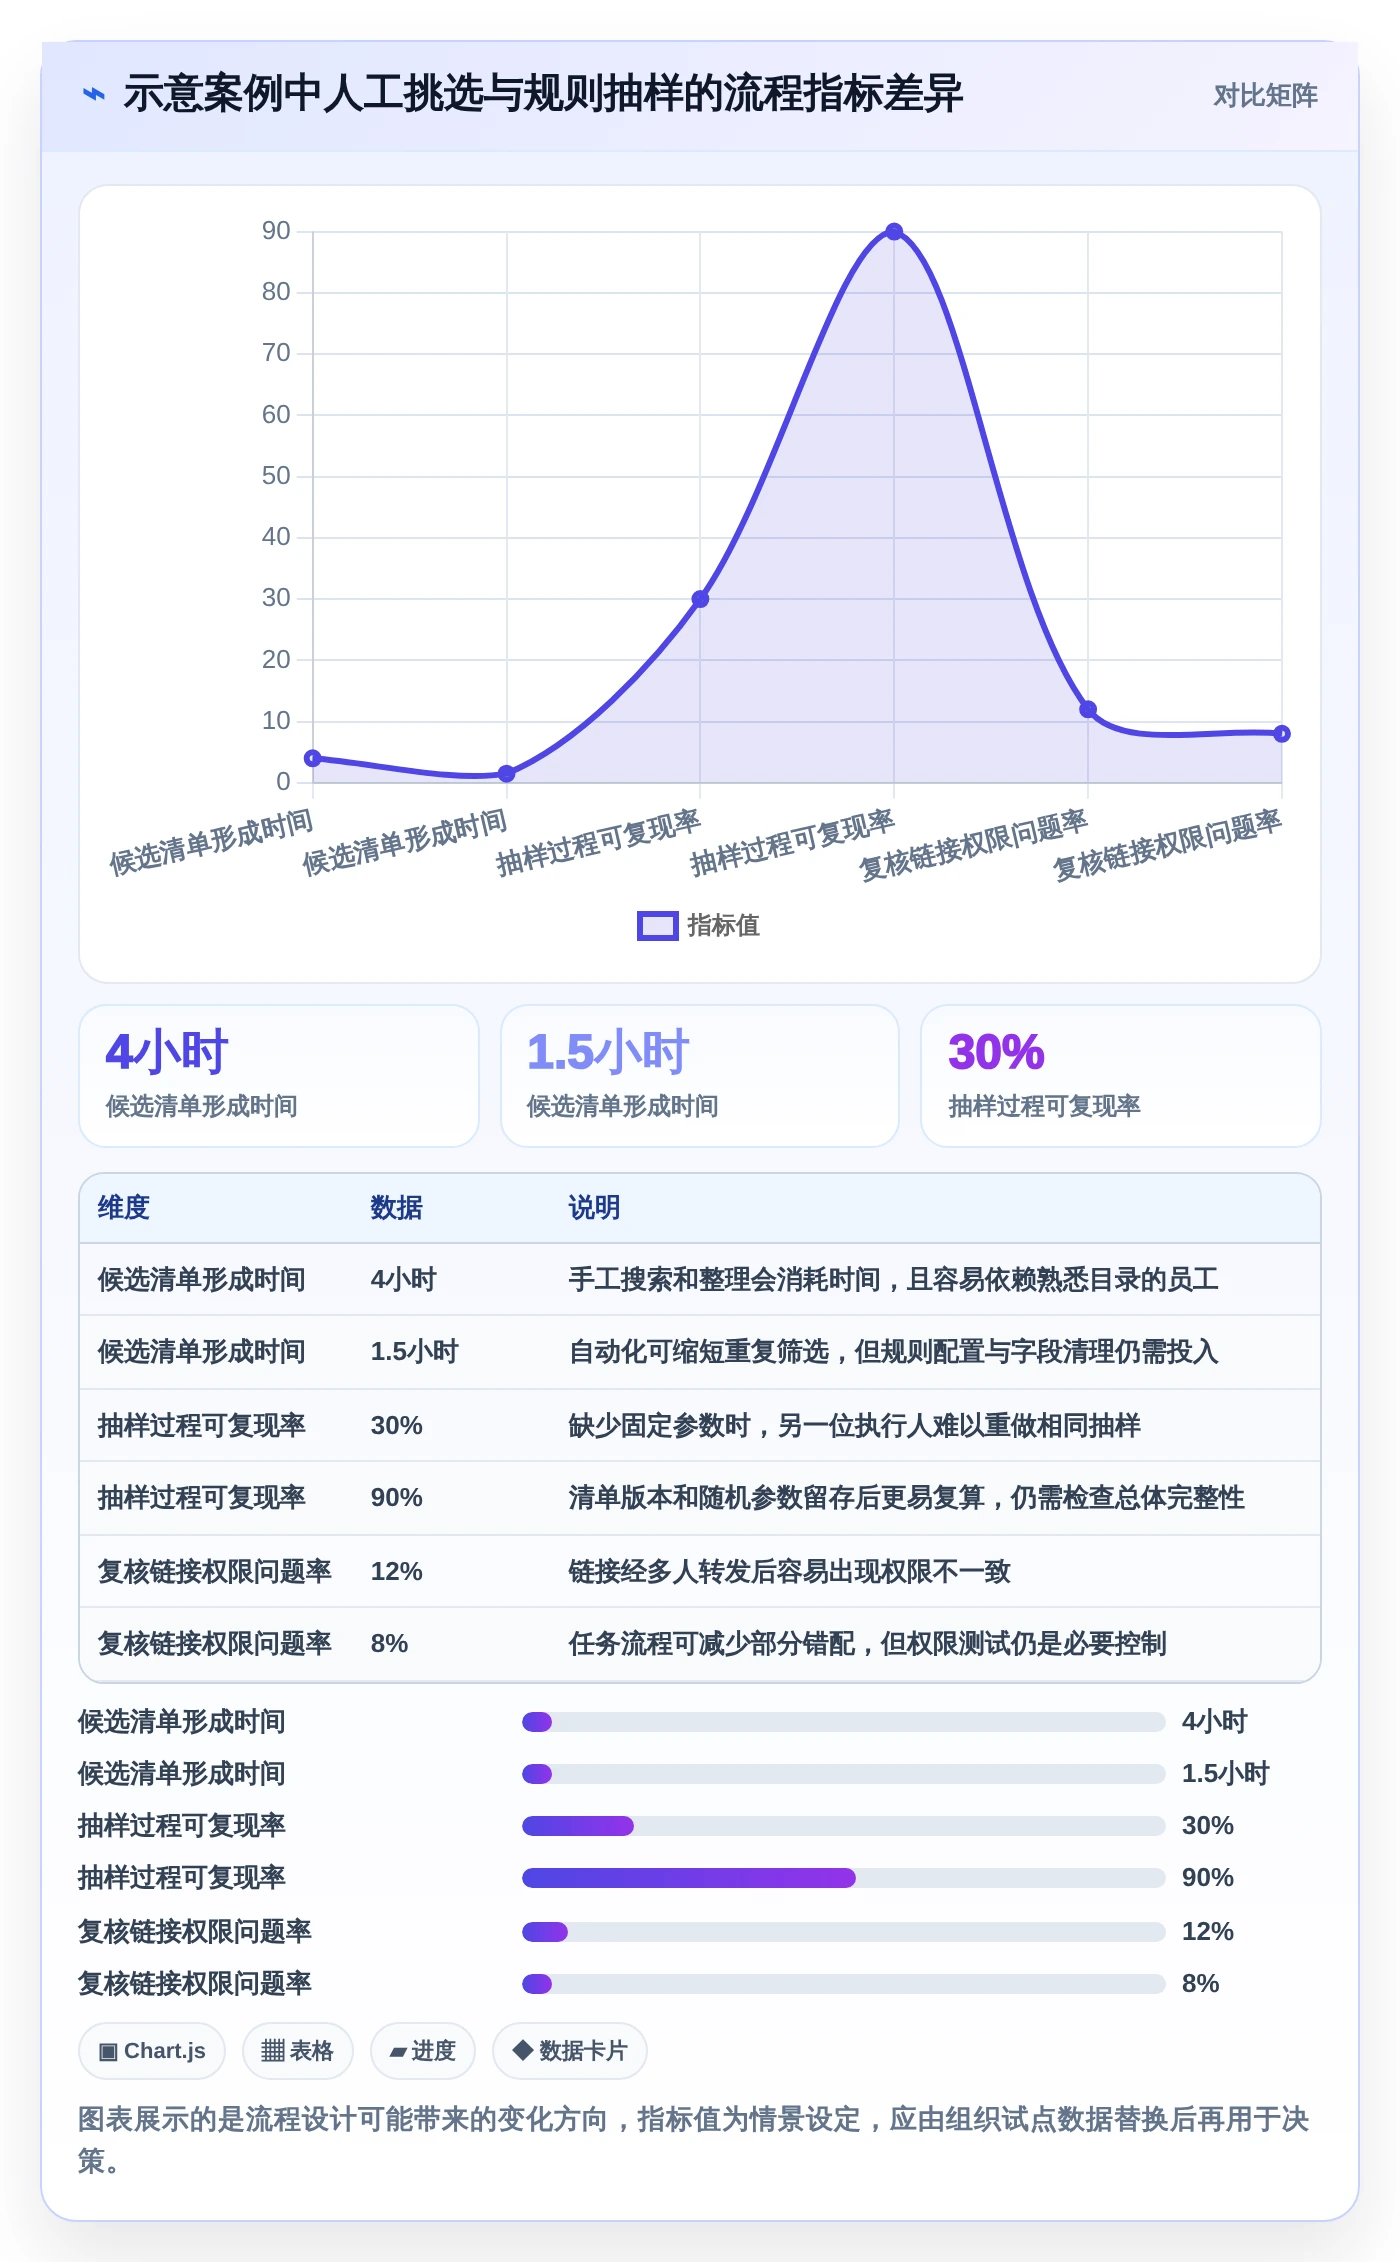Select table cell with value 1.5小时
The height and width of the screenshot is (2262, 1400).
[x=415, y=1352]
